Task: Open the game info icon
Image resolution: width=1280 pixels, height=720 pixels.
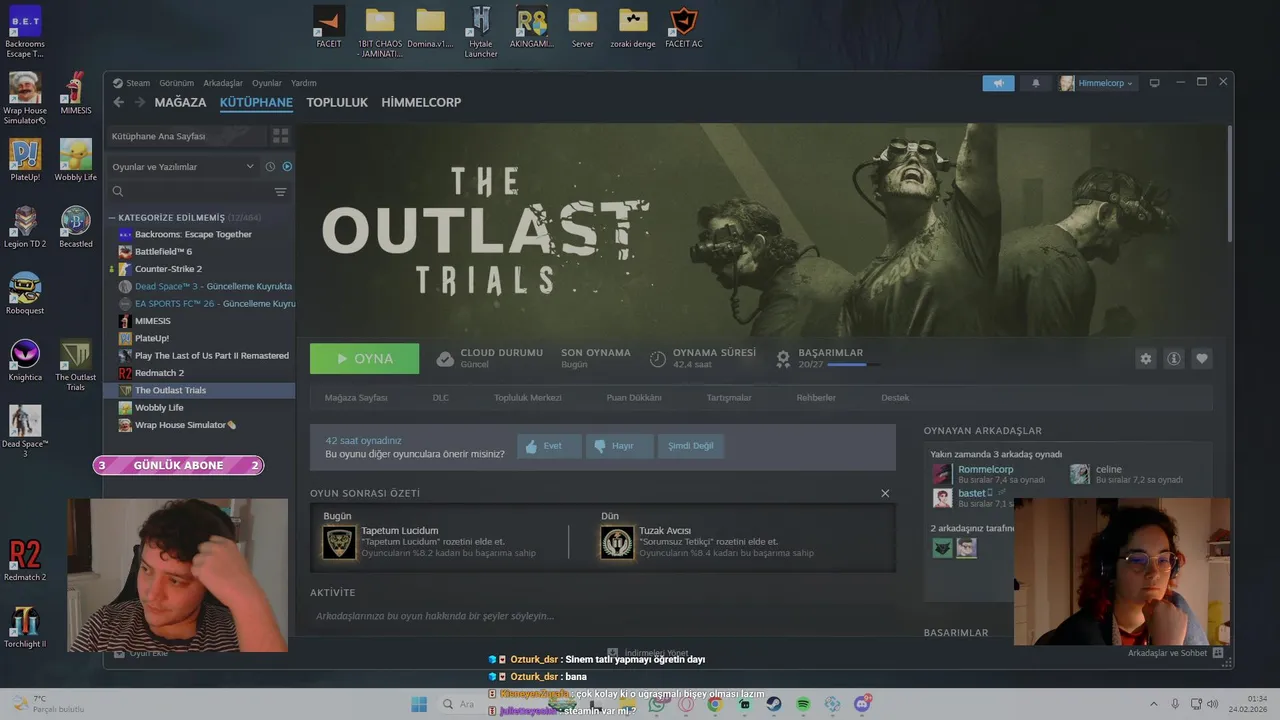Action: [x=1174, y=359]
